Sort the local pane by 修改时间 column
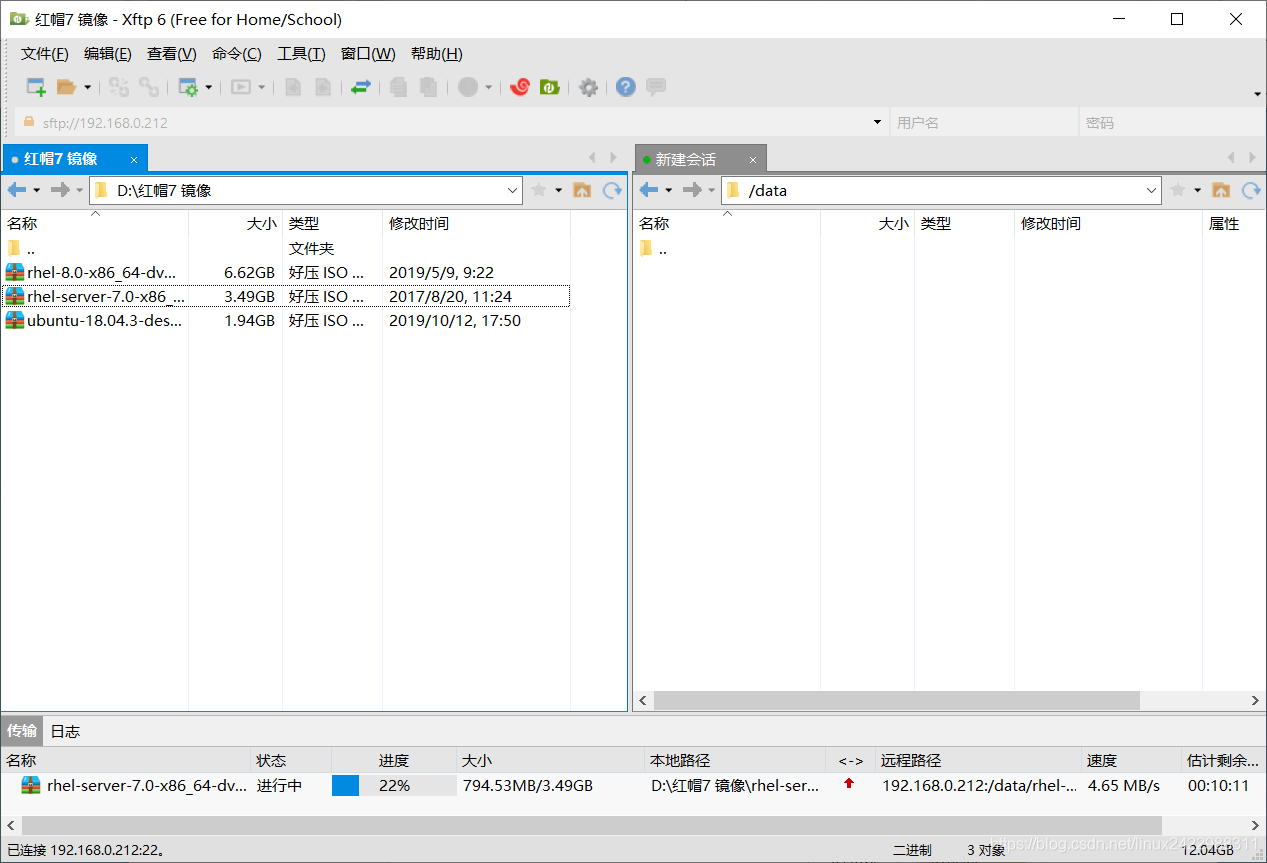This screenshot has height=863, width=1267. tap(476, 224)
